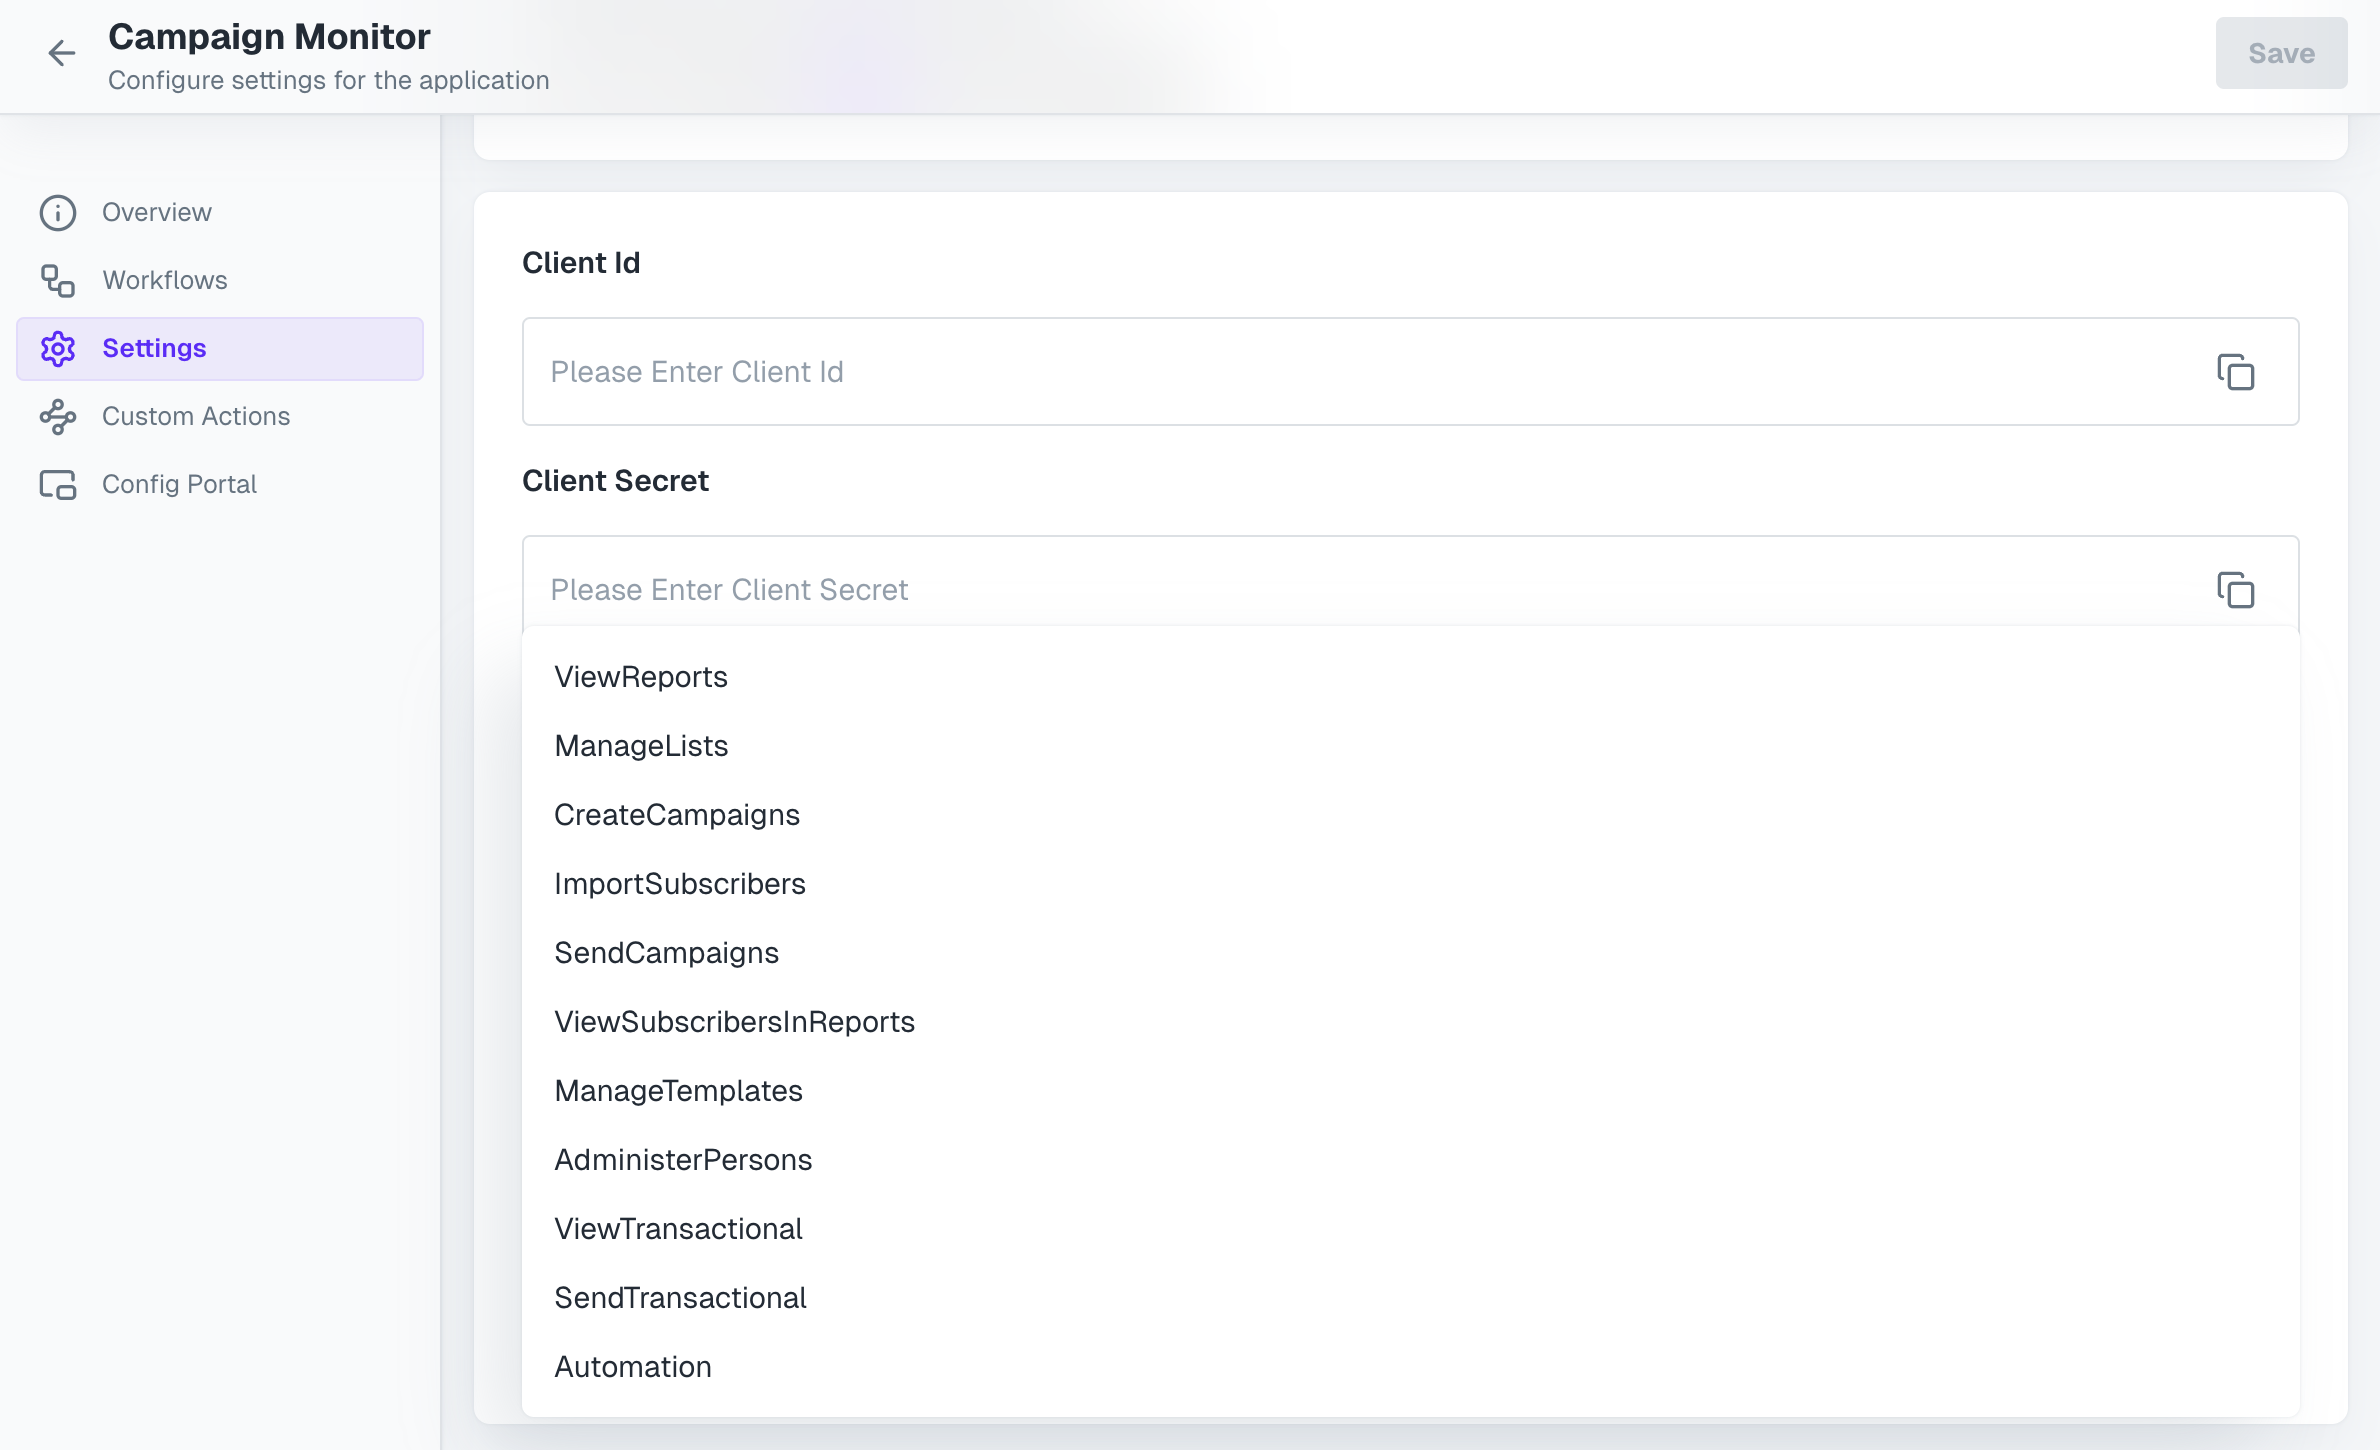Pick CreateCampaigns from the dropdown
Screen dimensions: 2380x1450
[677, 814]
